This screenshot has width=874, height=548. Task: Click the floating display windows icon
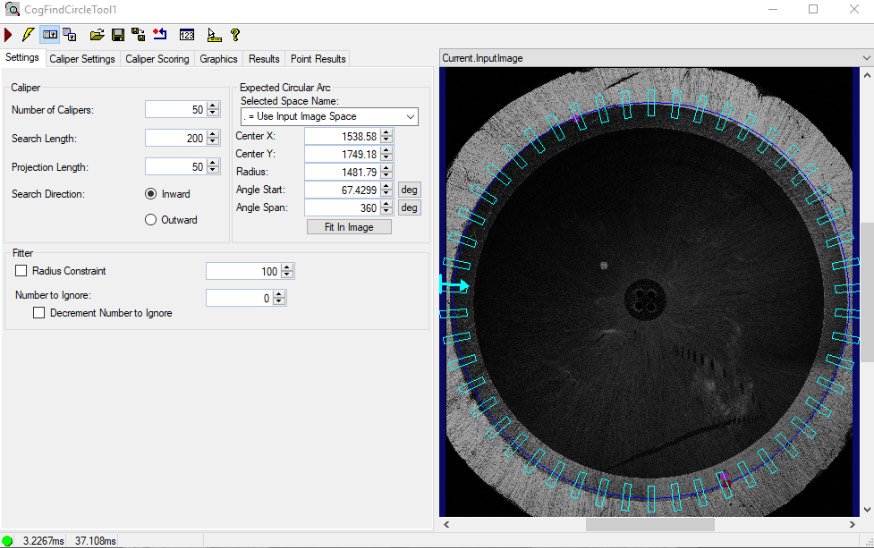(70, 35)
